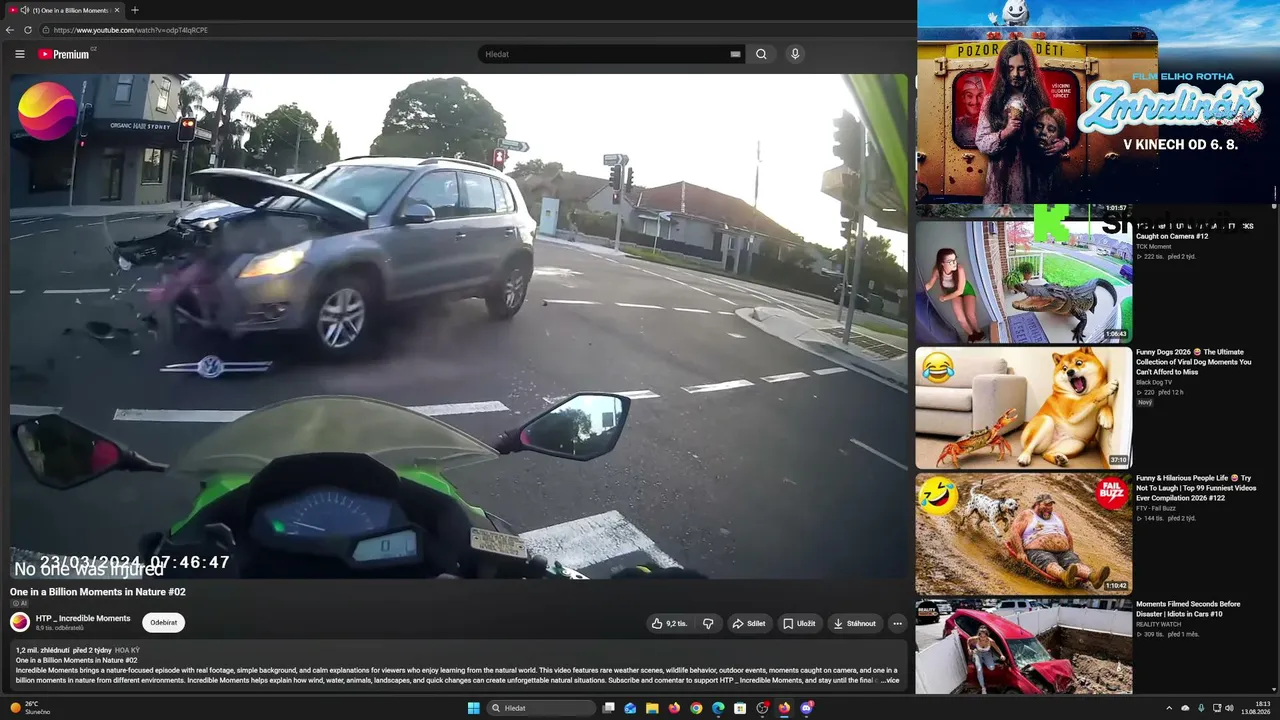
Task: Dislike the video with thumbs down
Action: (x=708, y=623)
